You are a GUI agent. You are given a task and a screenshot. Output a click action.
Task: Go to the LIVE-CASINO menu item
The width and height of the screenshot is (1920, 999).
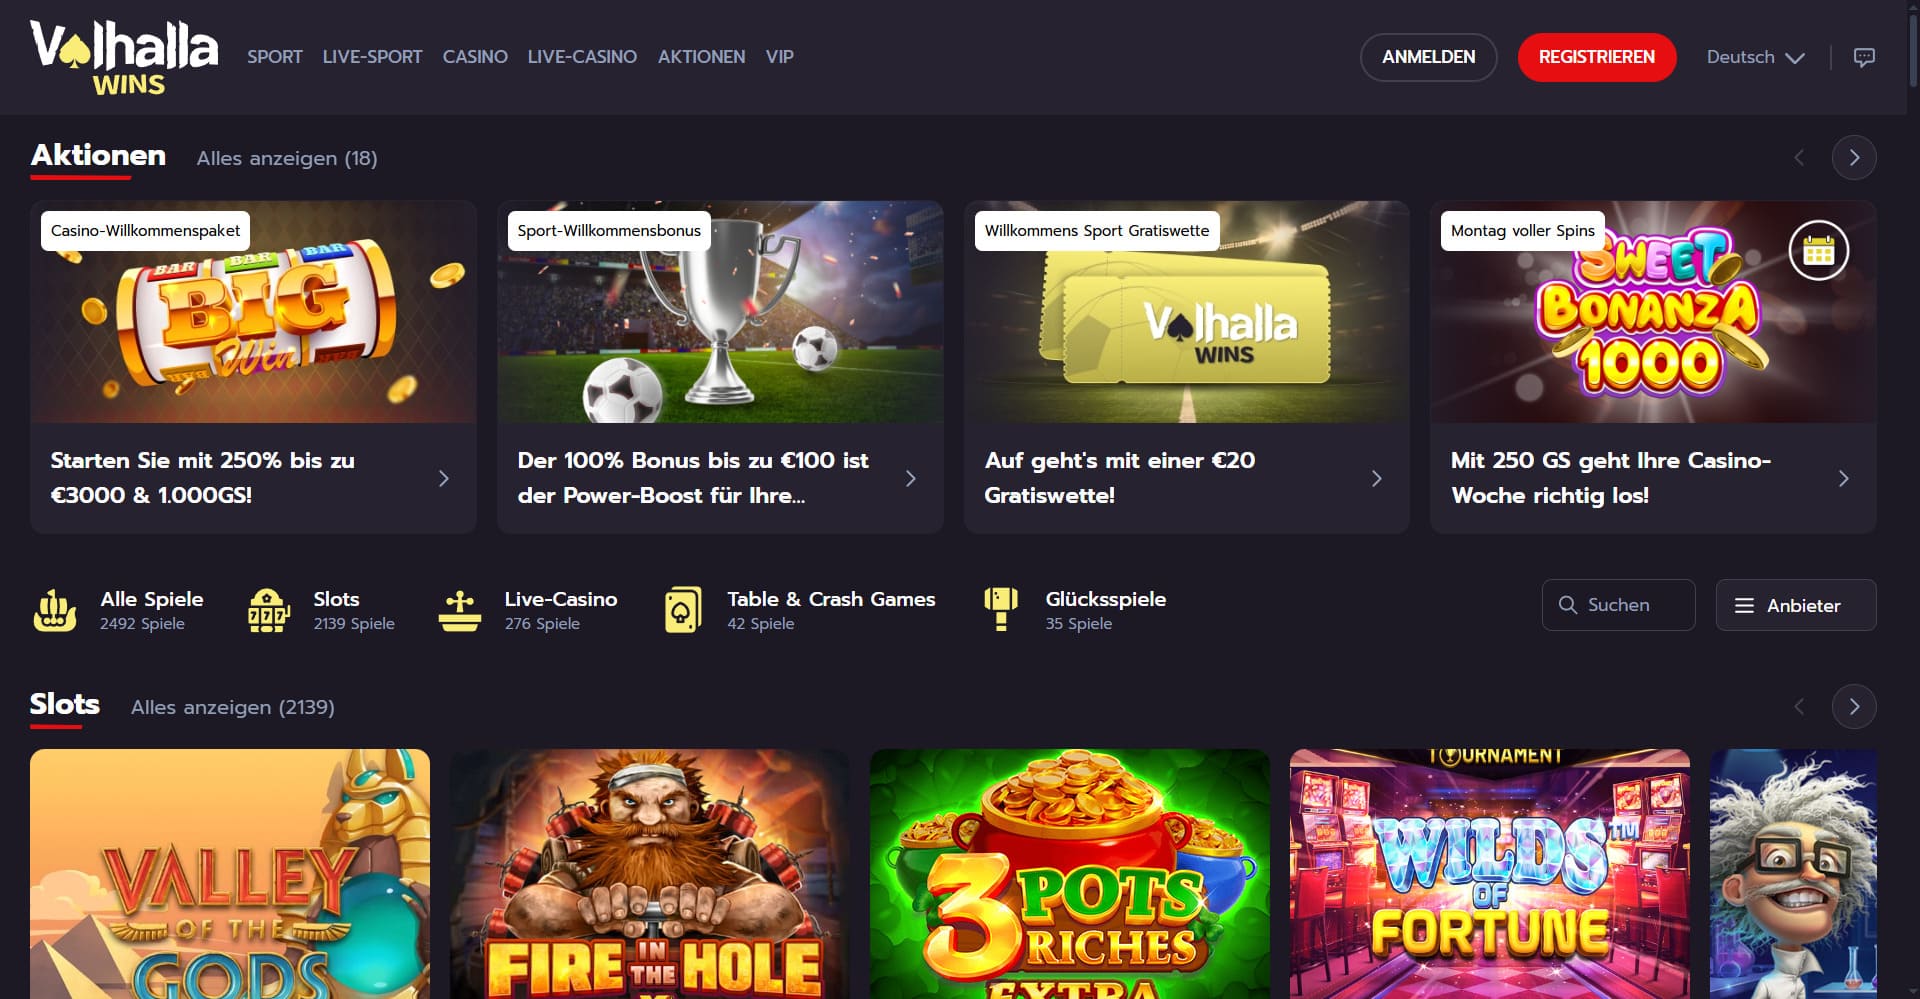click(582, 57)
